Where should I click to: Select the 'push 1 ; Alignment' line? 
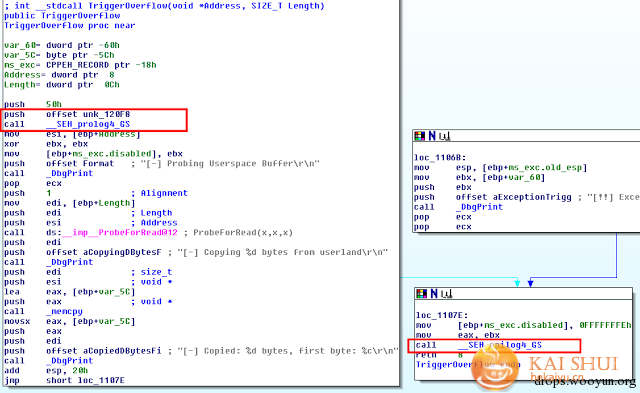[96, 193]
